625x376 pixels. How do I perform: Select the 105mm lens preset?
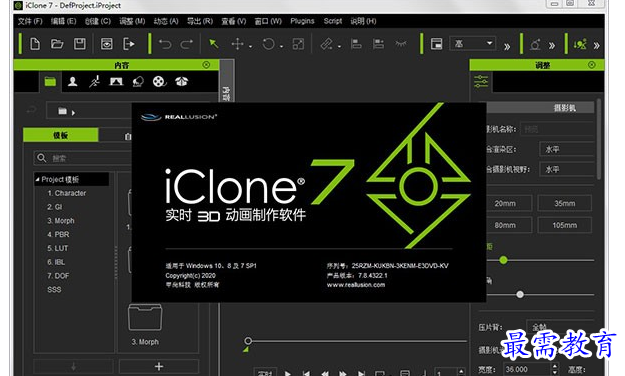pos(564,225)
